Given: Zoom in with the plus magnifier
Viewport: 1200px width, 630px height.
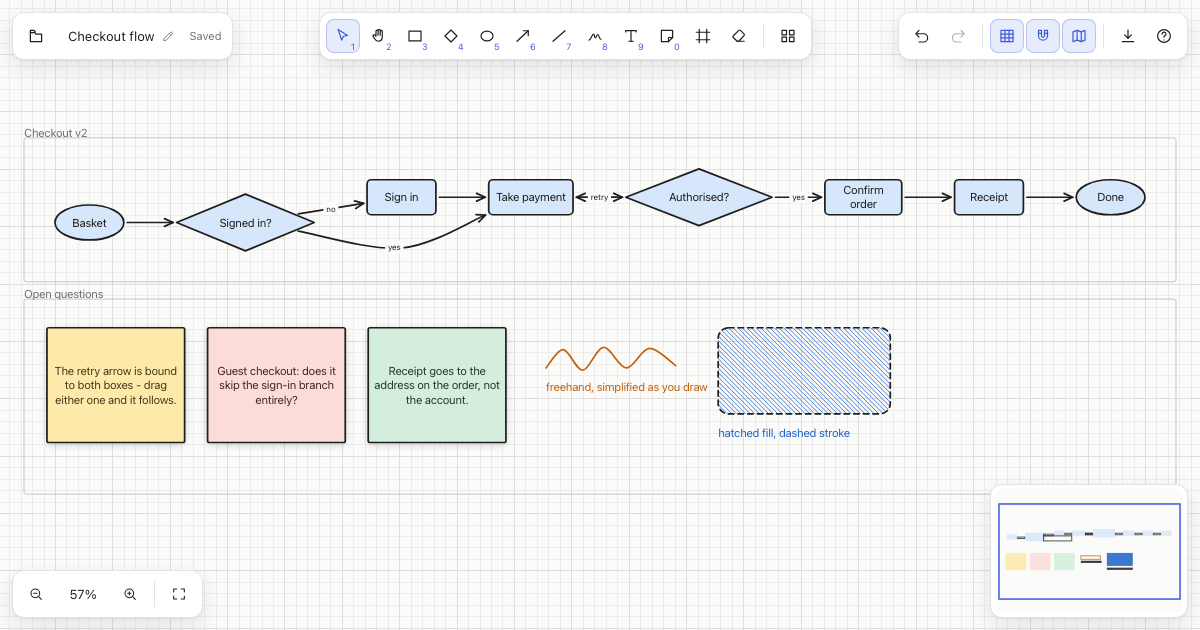Looking at the screenshot, I should (130, 594).
